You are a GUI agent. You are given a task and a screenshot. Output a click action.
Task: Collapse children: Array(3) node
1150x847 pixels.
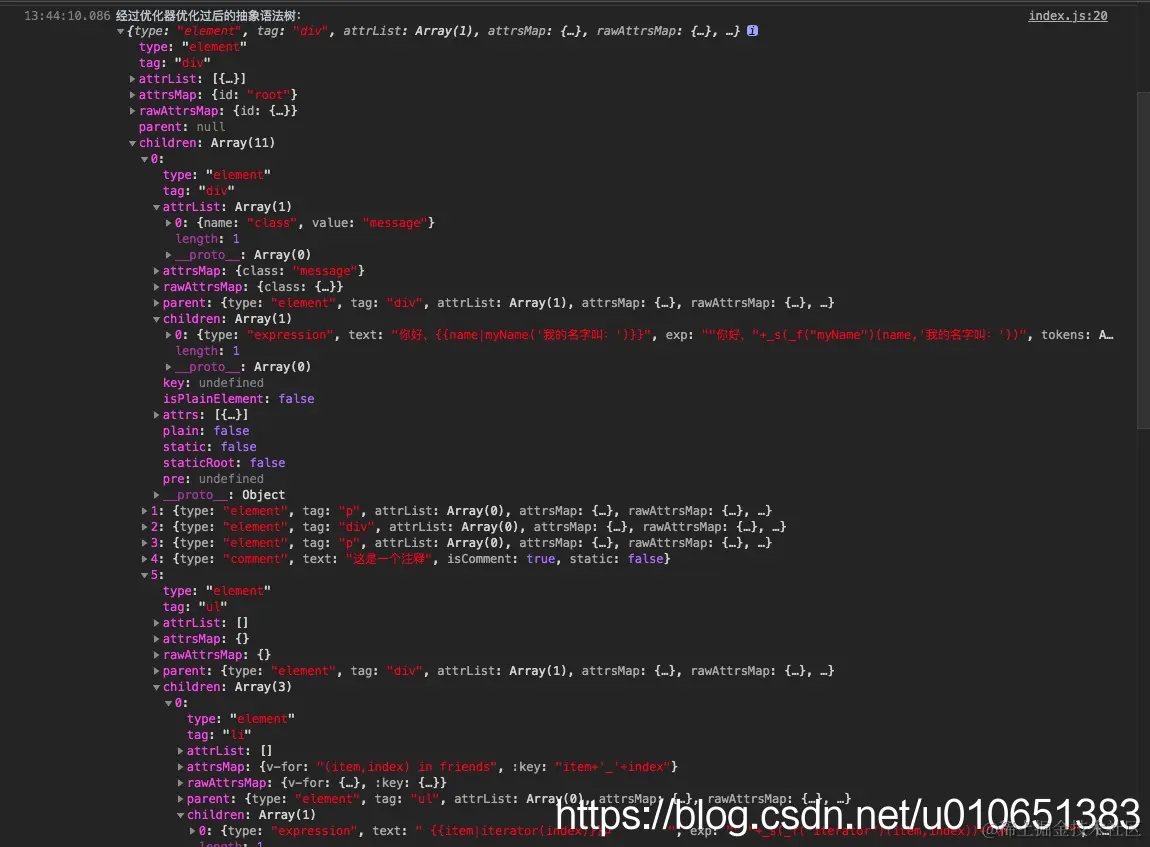156,687
